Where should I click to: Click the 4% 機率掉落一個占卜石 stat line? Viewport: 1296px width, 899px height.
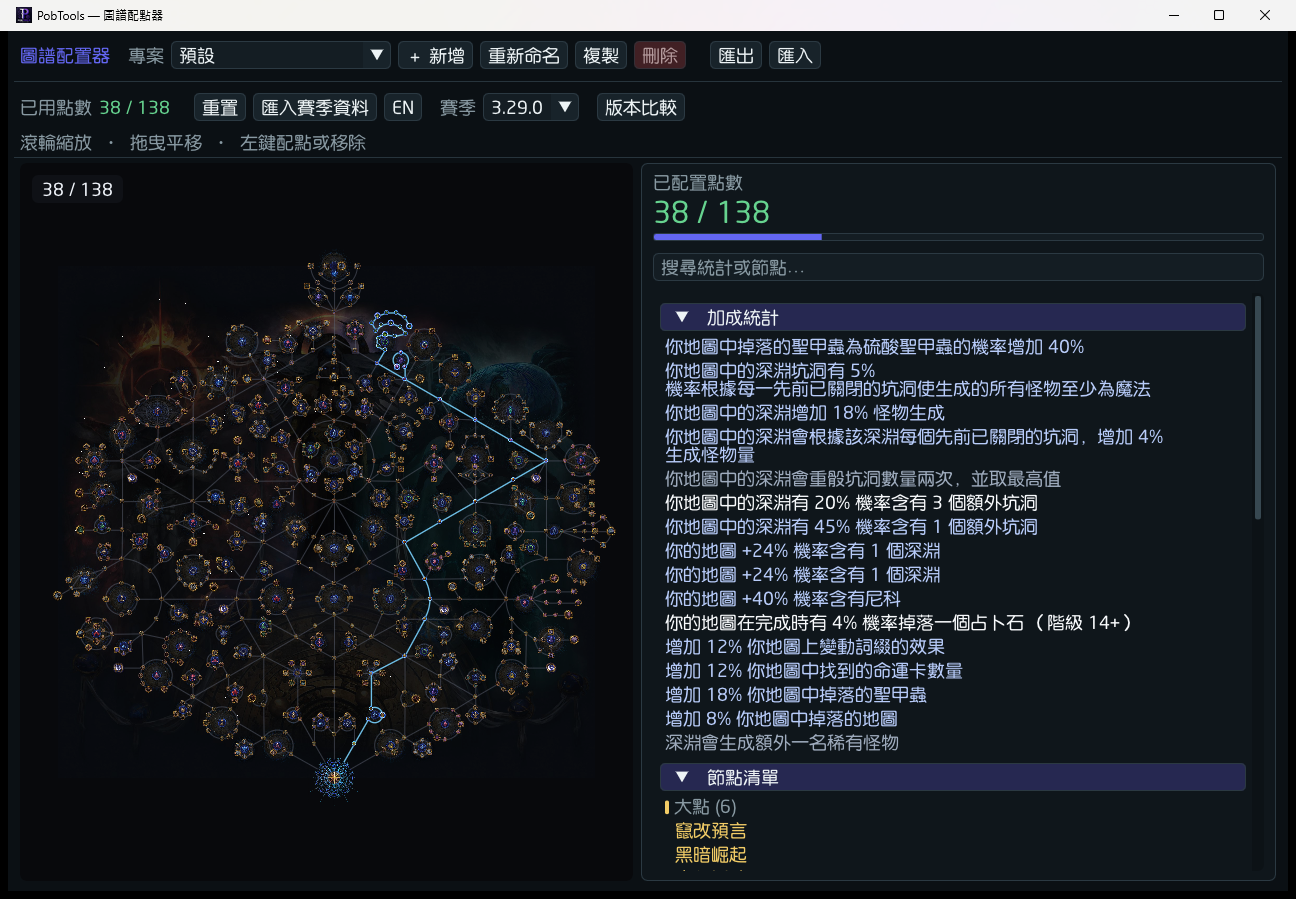(899, 623)
